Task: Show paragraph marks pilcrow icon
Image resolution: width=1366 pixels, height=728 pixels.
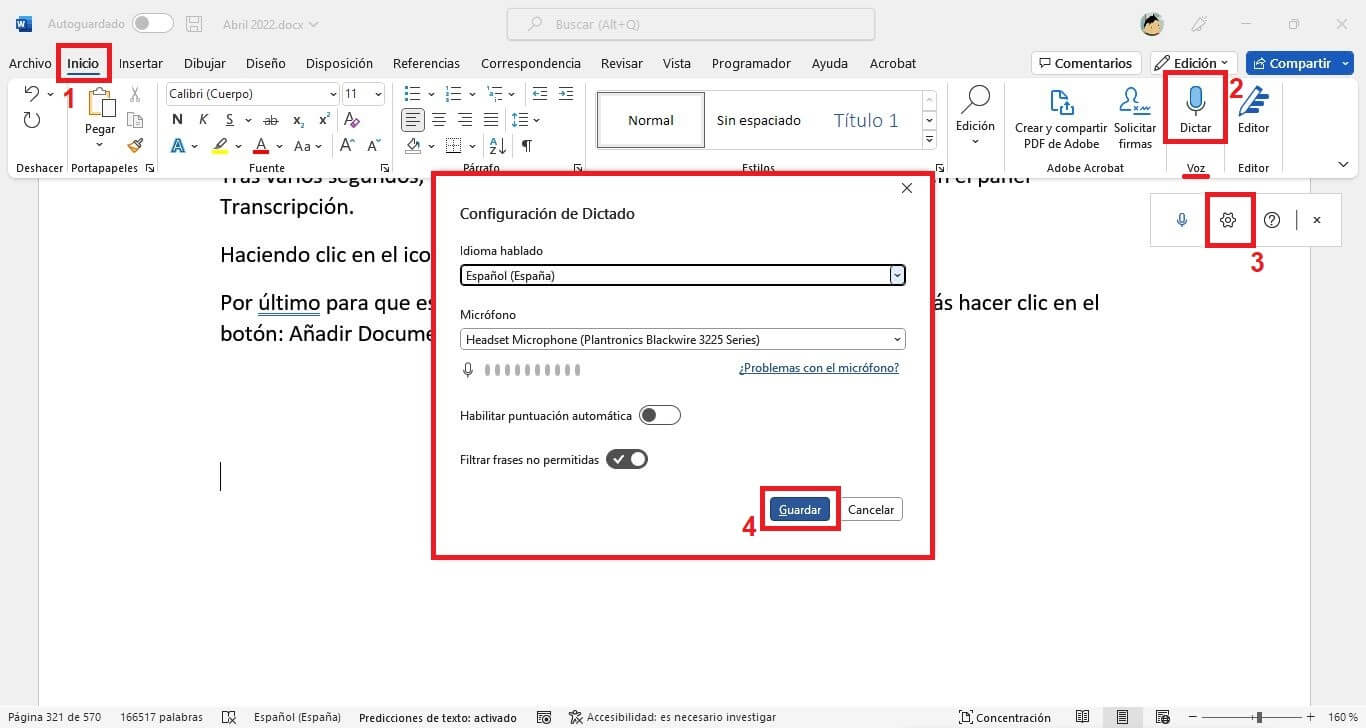Action: tap(527, 146)
